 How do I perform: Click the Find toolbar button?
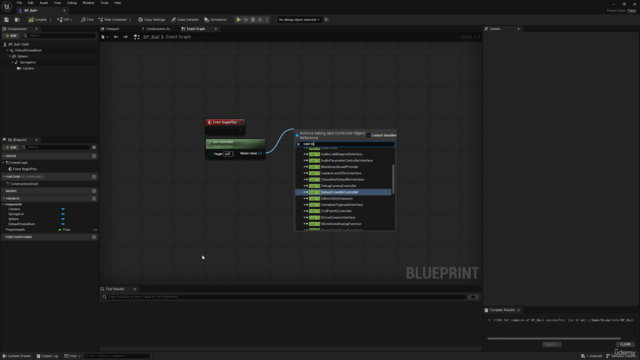87,20
